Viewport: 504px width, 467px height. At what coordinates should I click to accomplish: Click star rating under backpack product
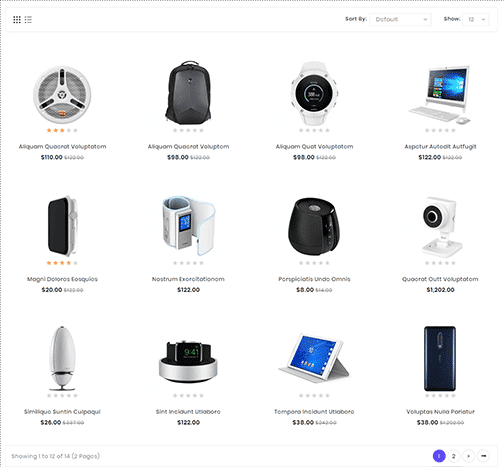click(188, 130)
